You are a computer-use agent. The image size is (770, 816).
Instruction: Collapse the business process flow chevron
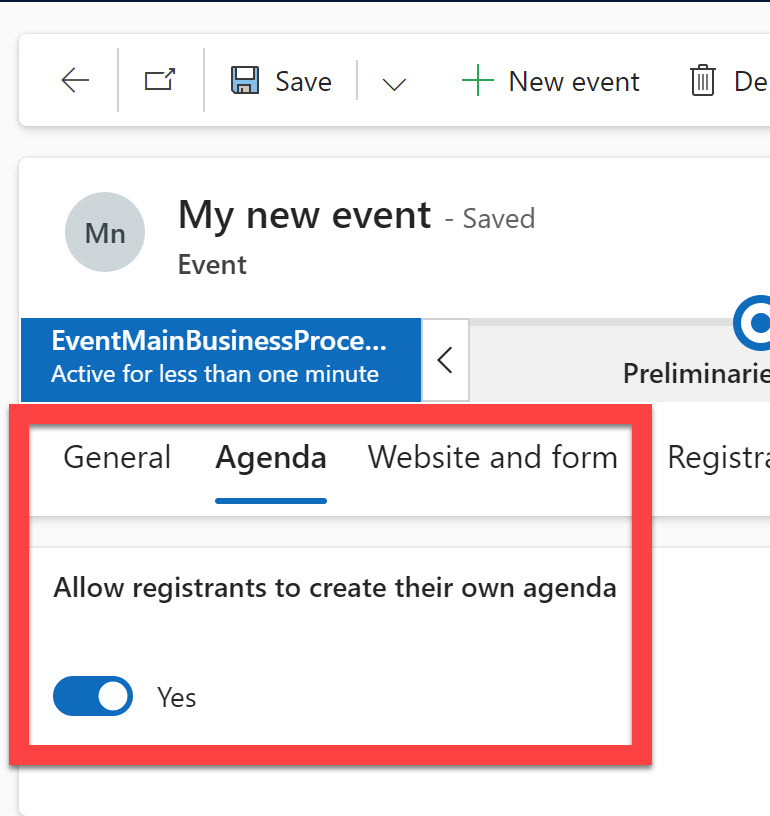tap(446, 360)
